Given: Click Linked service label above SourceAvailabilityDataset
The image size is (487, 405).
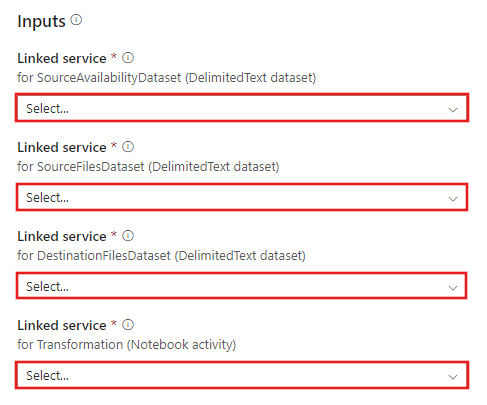Looking at the screenshot, I should point(62,58).
